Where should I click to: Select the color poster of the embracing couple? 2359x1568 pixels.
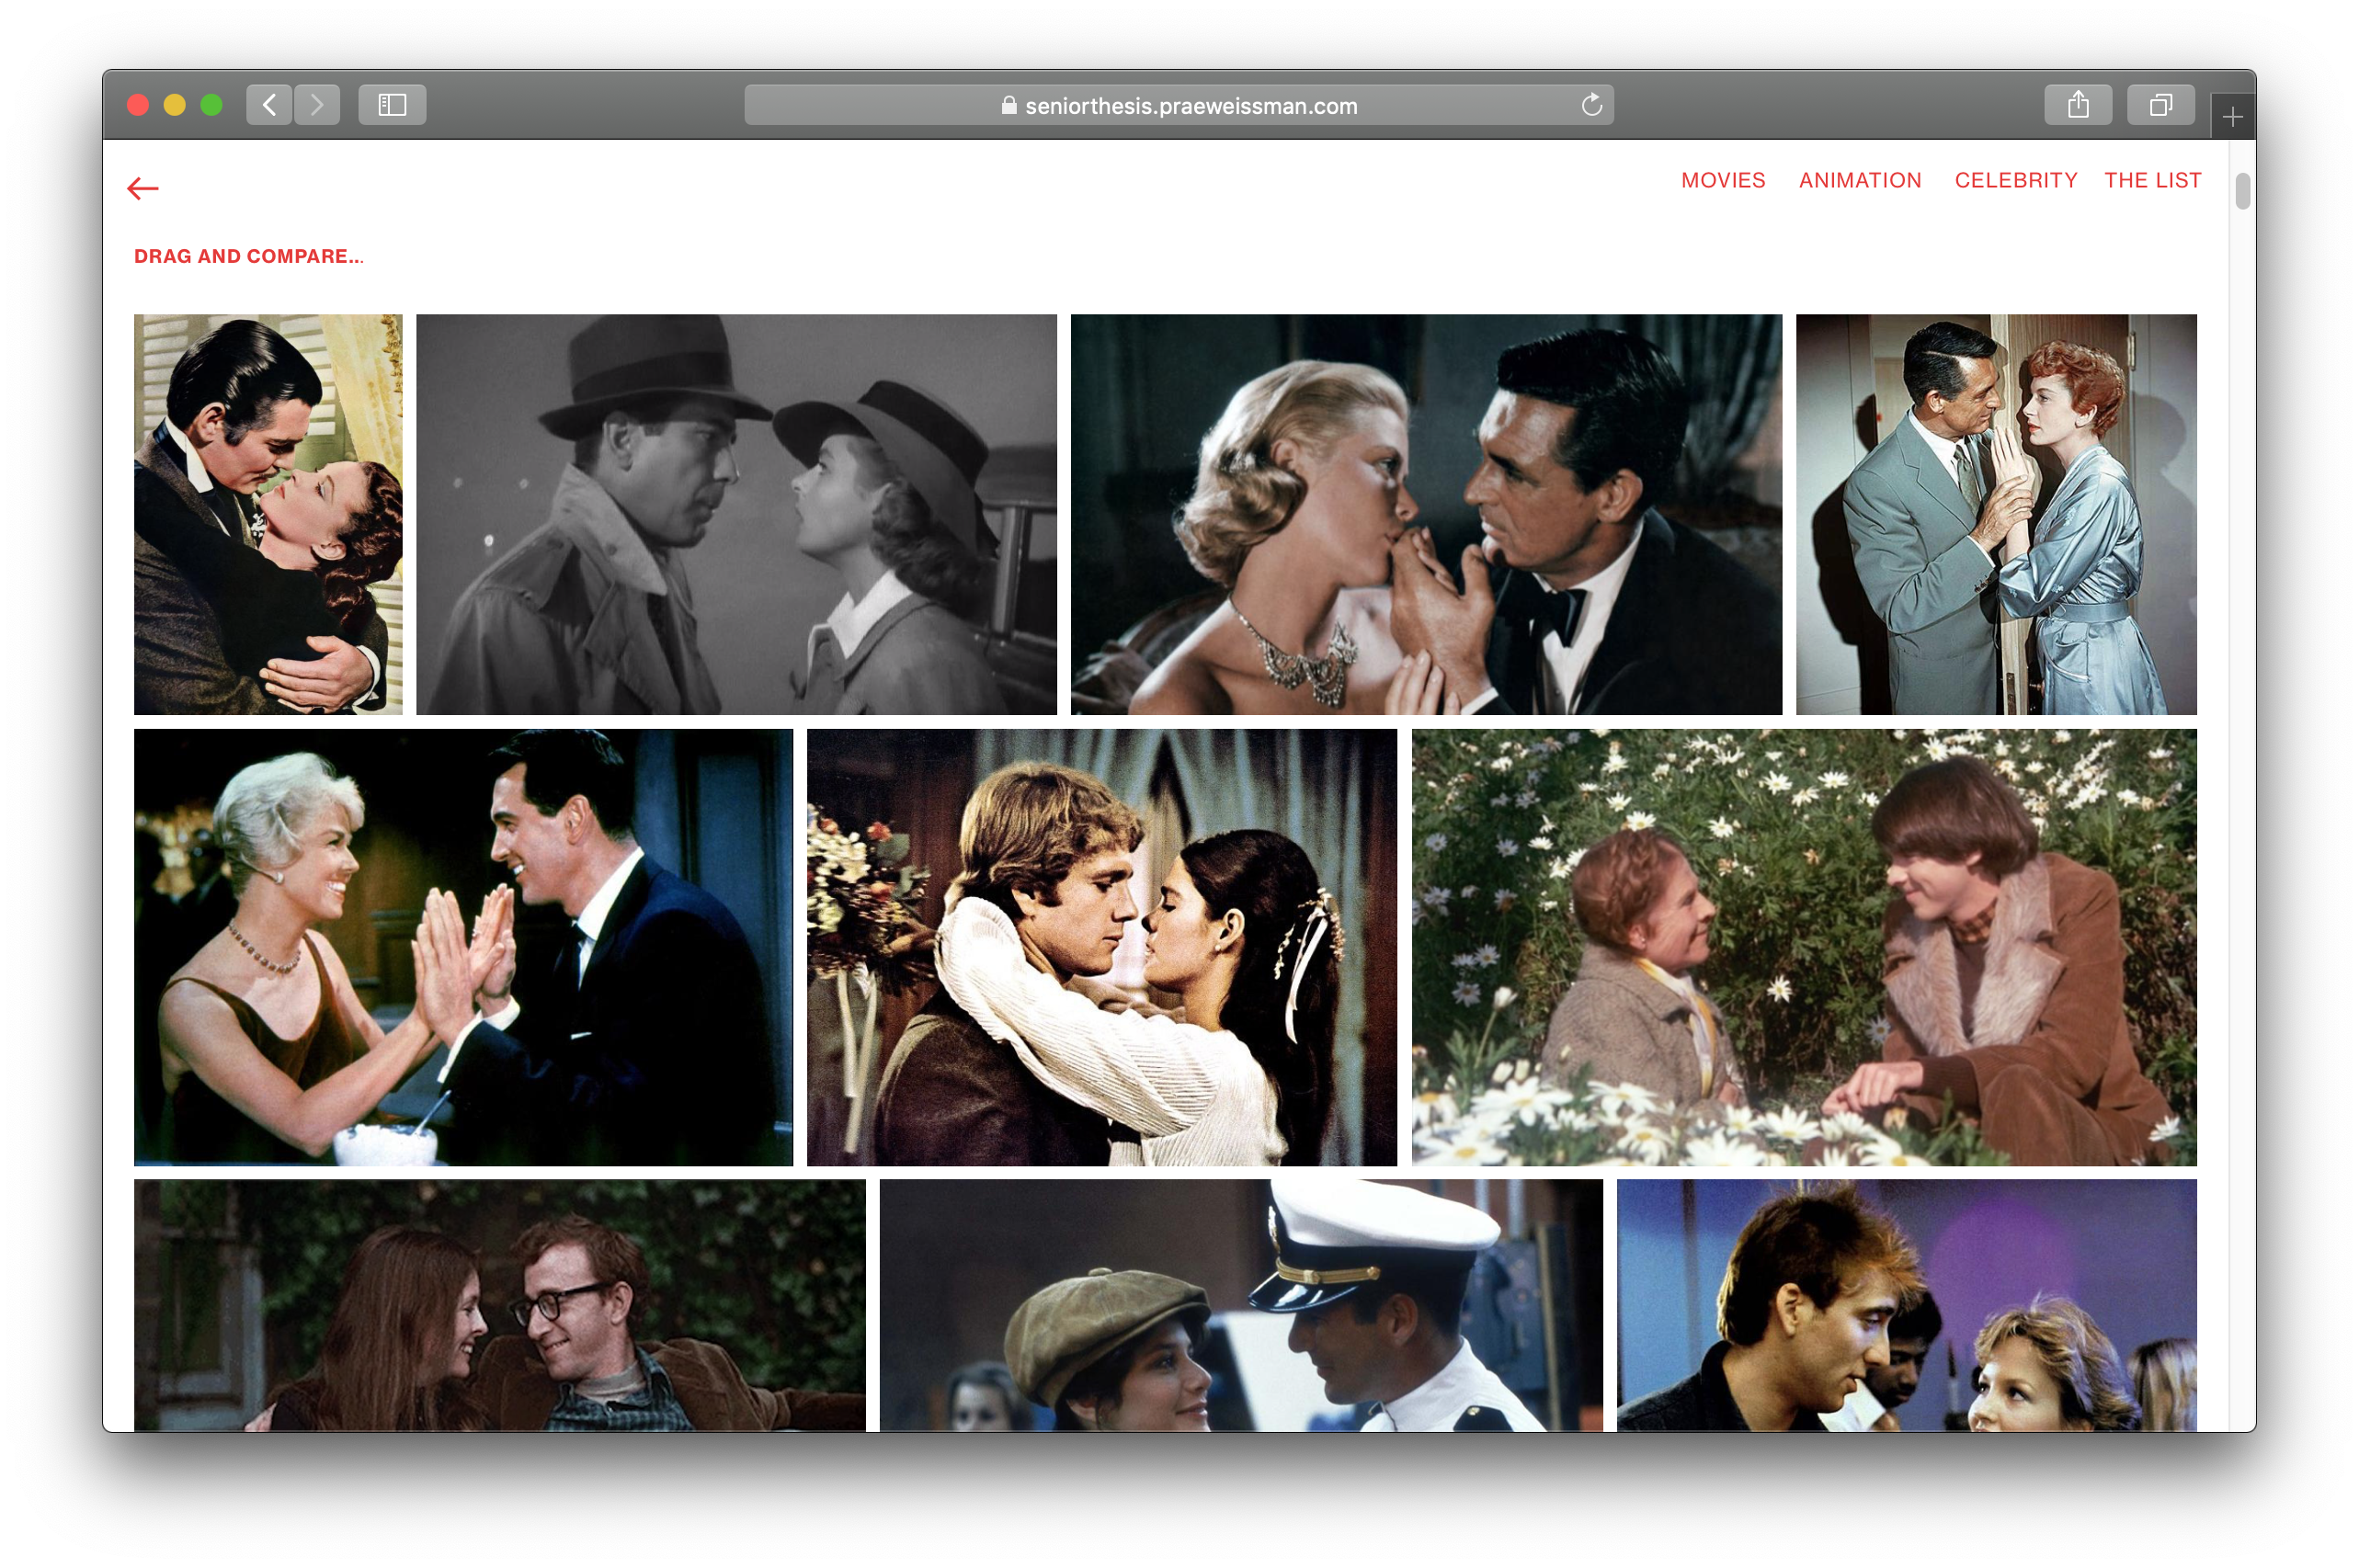(268, 515)
